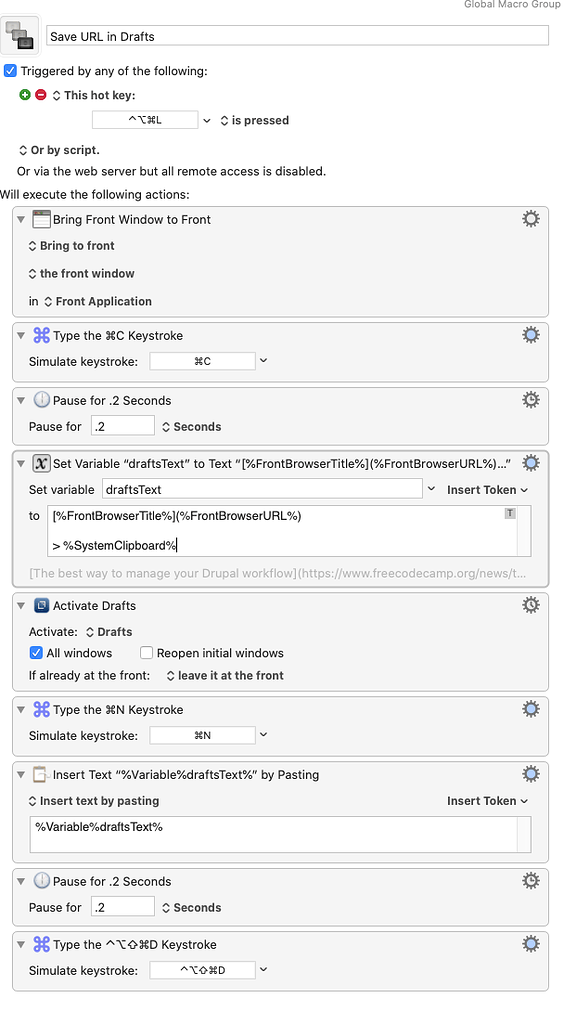Change the Bring to front option
The height and width of the screenshot is (1024, 564).
point(71,246)
